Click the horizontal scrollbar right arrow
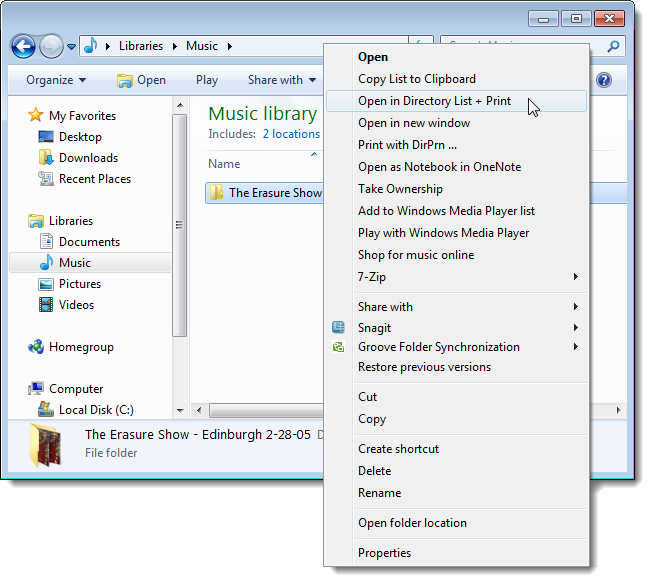 pos(618,410)
